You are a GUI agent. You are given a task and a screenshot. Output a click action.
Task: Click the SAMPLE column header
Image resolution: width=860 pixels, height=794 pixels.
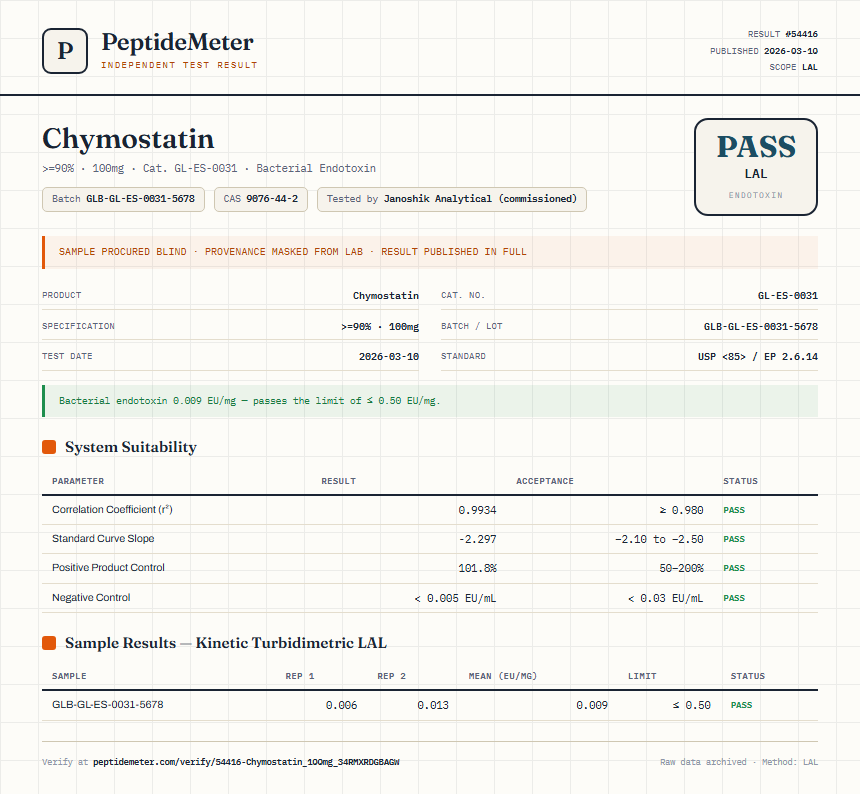pos(69,676)
